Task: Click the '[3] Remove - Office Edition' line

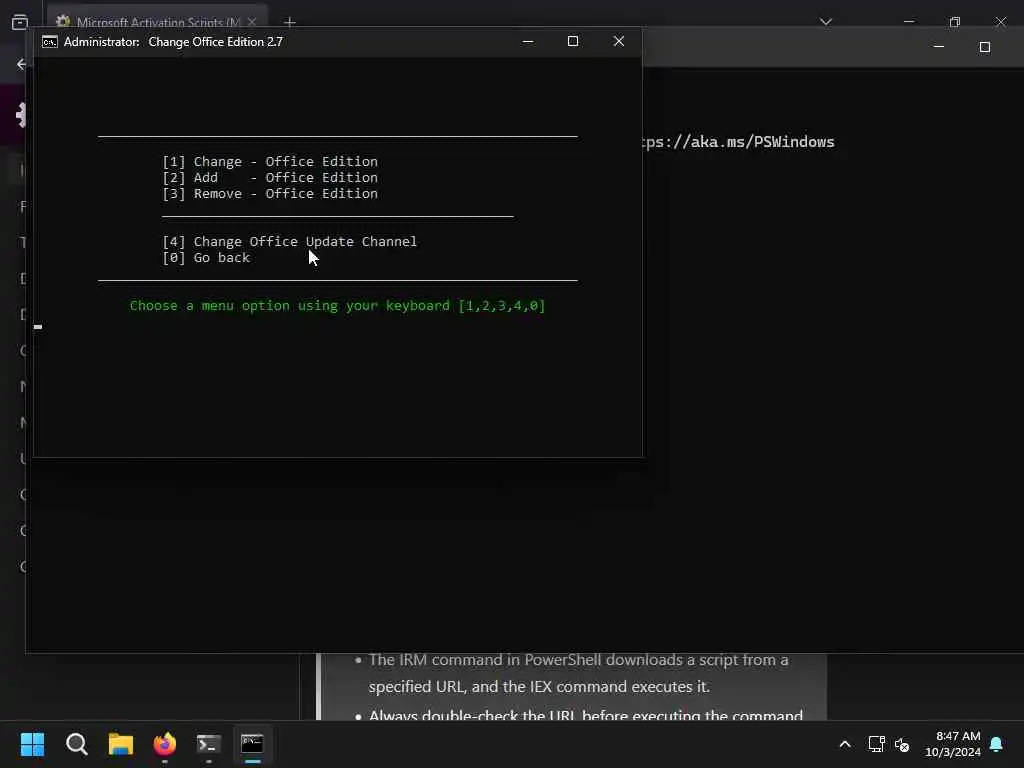Action: point(270,194)
